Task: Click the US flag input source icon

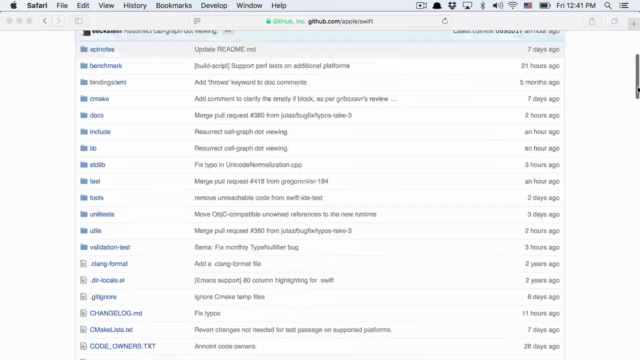Action: 528,6
